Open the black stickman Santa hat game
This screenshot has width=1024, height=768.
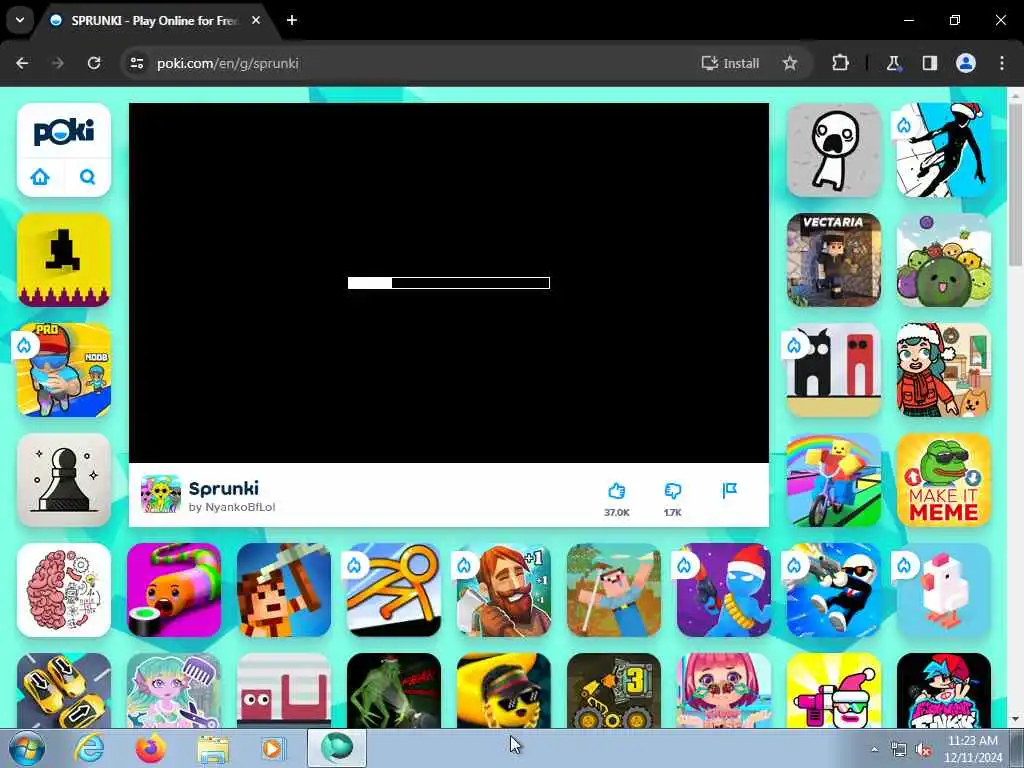[944, 150]
